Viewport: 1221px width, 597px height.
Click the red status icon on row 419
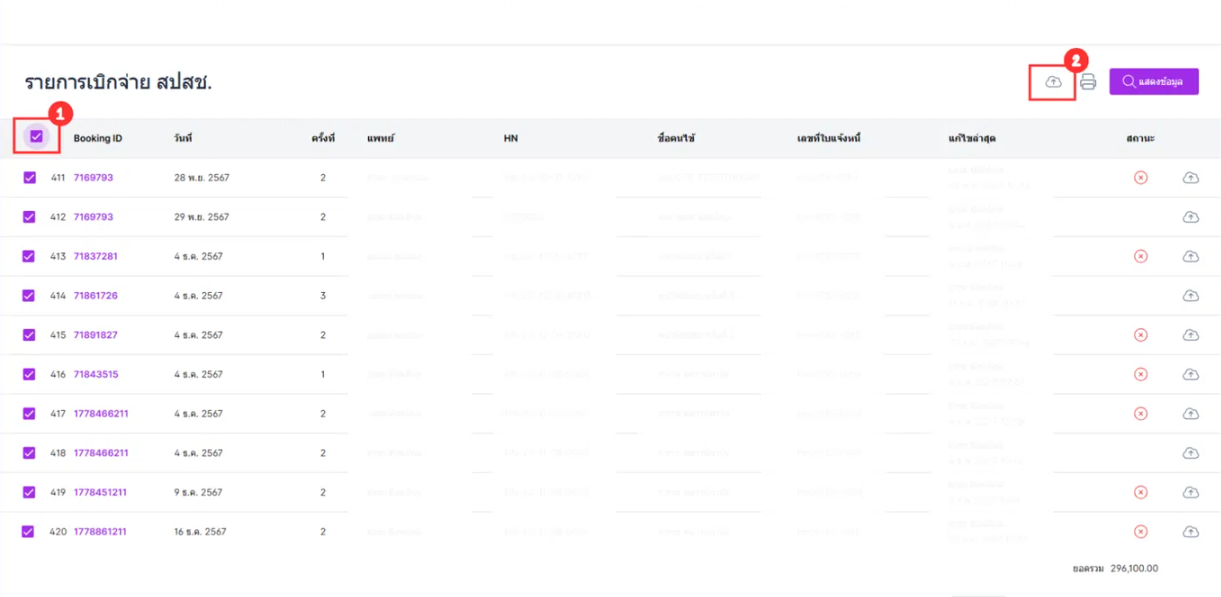tap(1140, 492)
